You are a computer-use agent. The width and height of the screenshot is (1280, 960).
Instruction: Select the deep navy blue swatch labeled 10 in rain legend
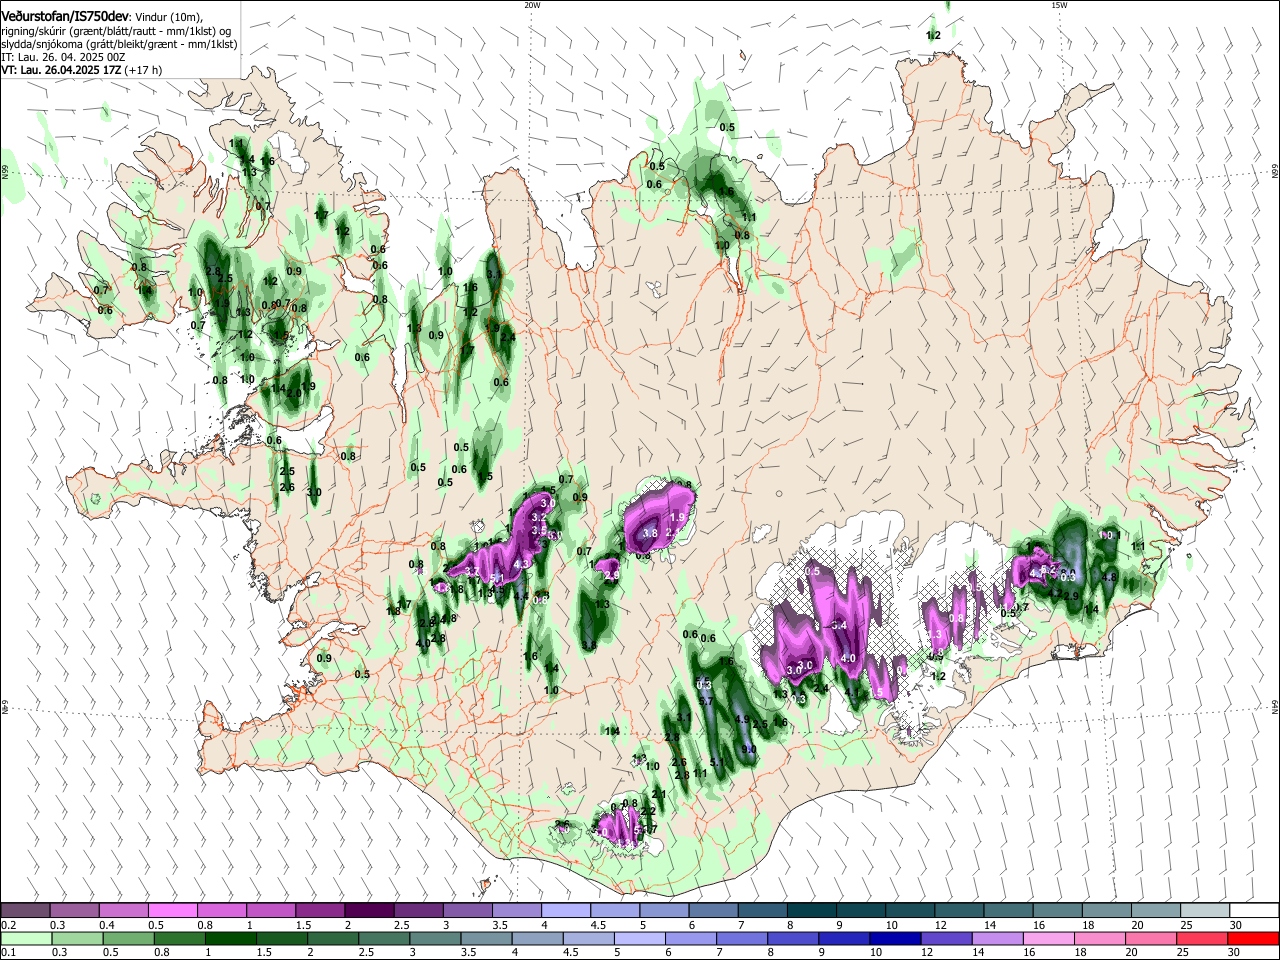click(894, 938)
